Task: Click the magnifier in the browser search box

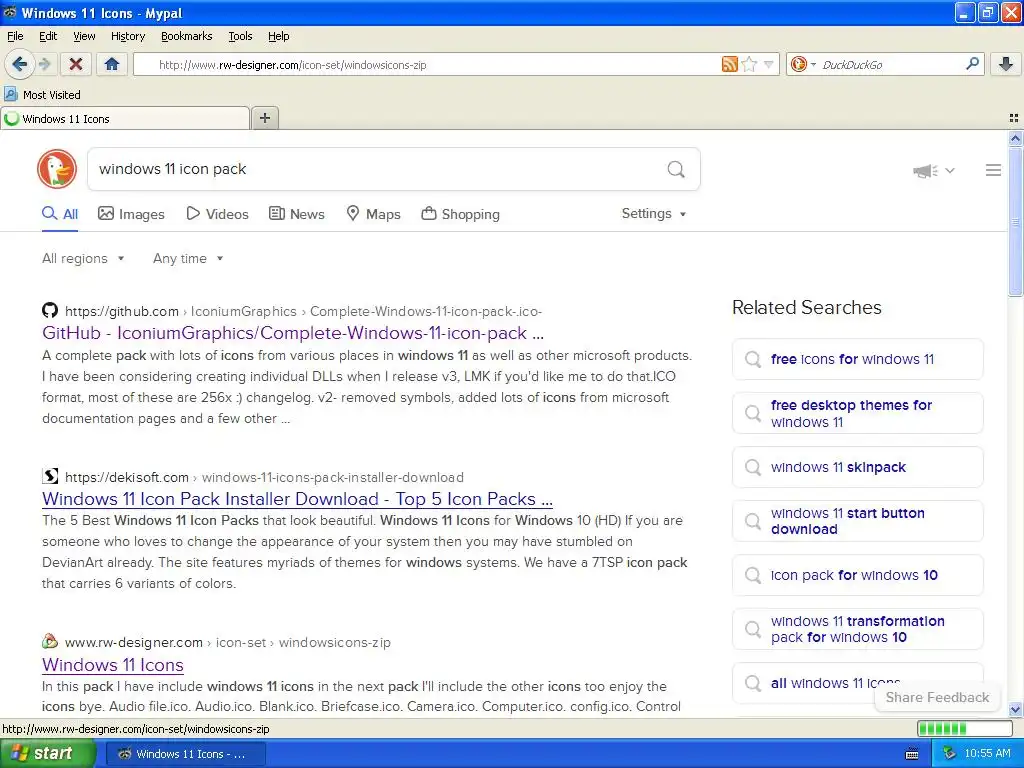Action: pyautogui.click(x=972, y=63)
